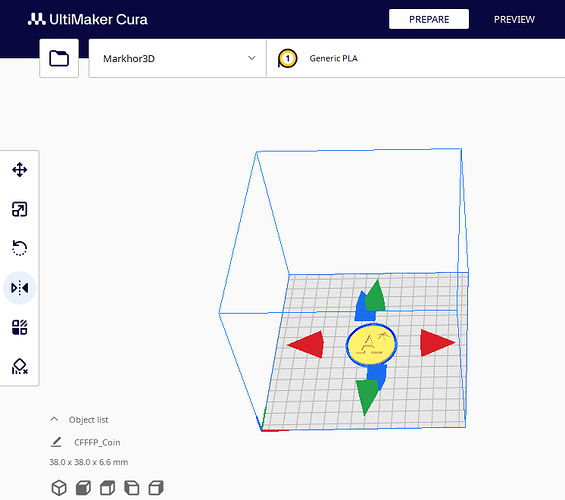Open the Markhor3D printer dropdown
565x500 pixels.
coord(178,58)
